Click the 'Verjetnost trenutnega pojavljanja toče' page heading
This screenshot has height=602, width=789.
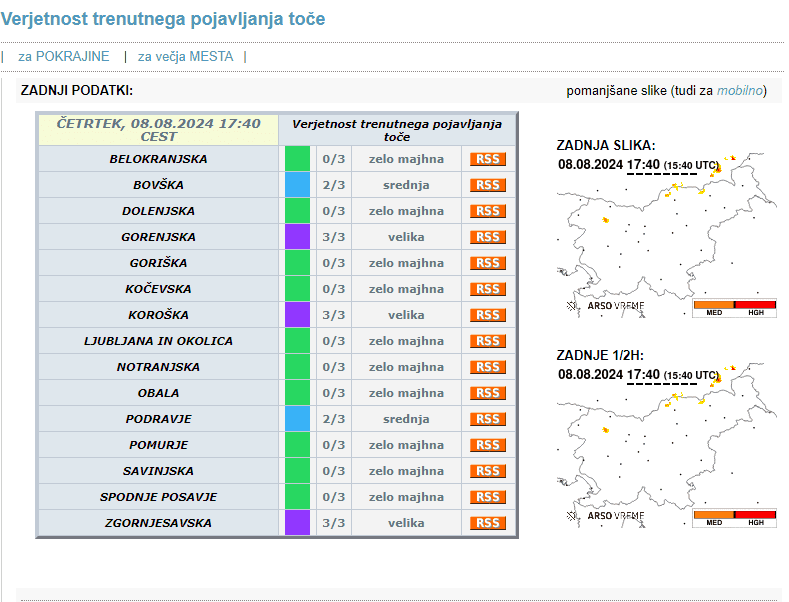pos(163,19)
